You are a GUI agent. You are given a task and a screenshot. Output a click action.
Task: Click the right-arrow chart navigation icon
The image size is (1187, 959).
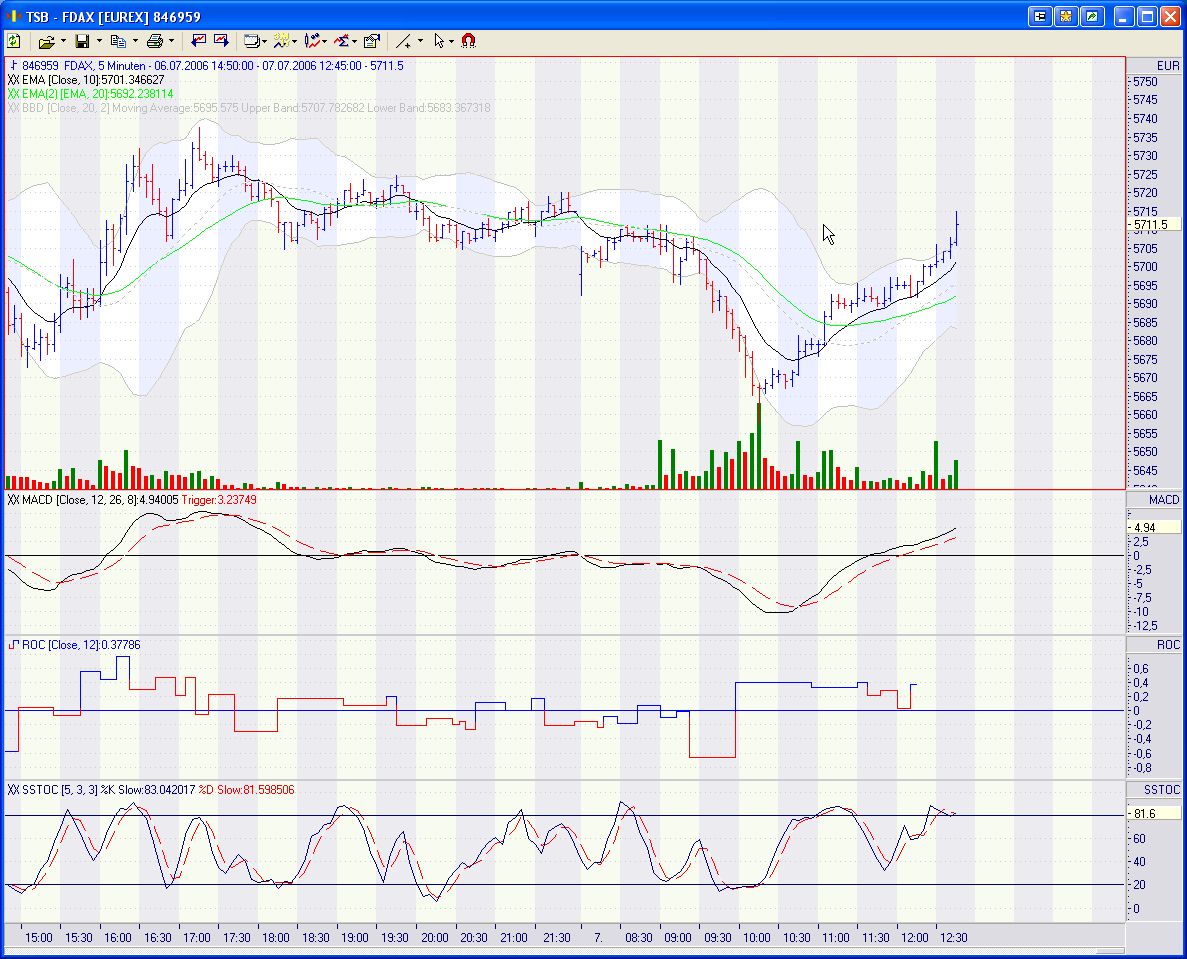(x=221, y=41)
